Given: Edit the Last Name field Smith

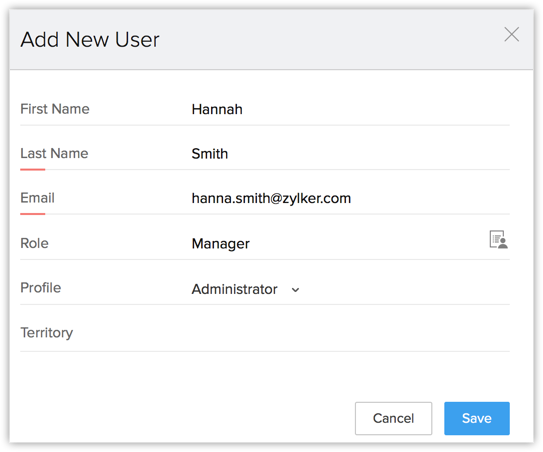Looking at the screenshot, I should [350, 154].
